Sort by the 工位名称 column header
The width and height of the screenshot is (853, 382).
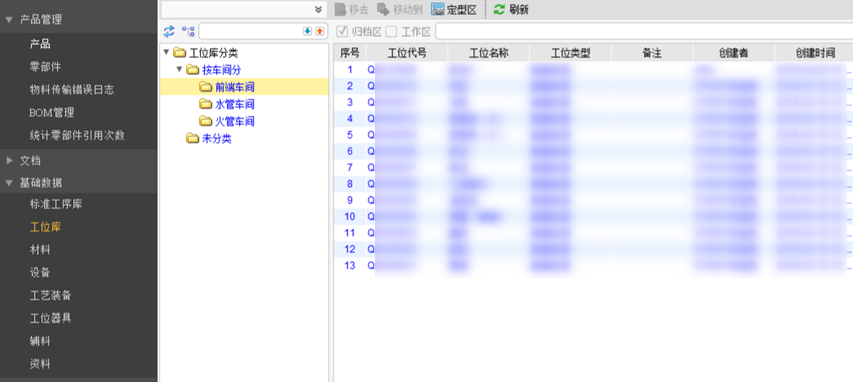pyautogui.click(x=489, y=53)
